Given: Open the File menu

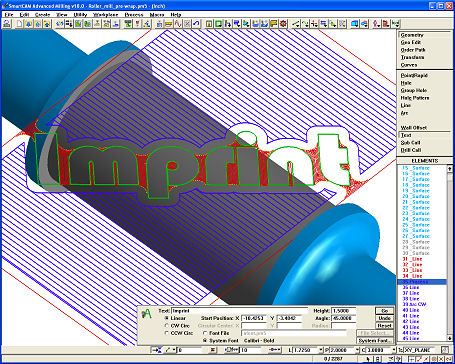Looking at the screenshot, I should (x=9, y=15).
